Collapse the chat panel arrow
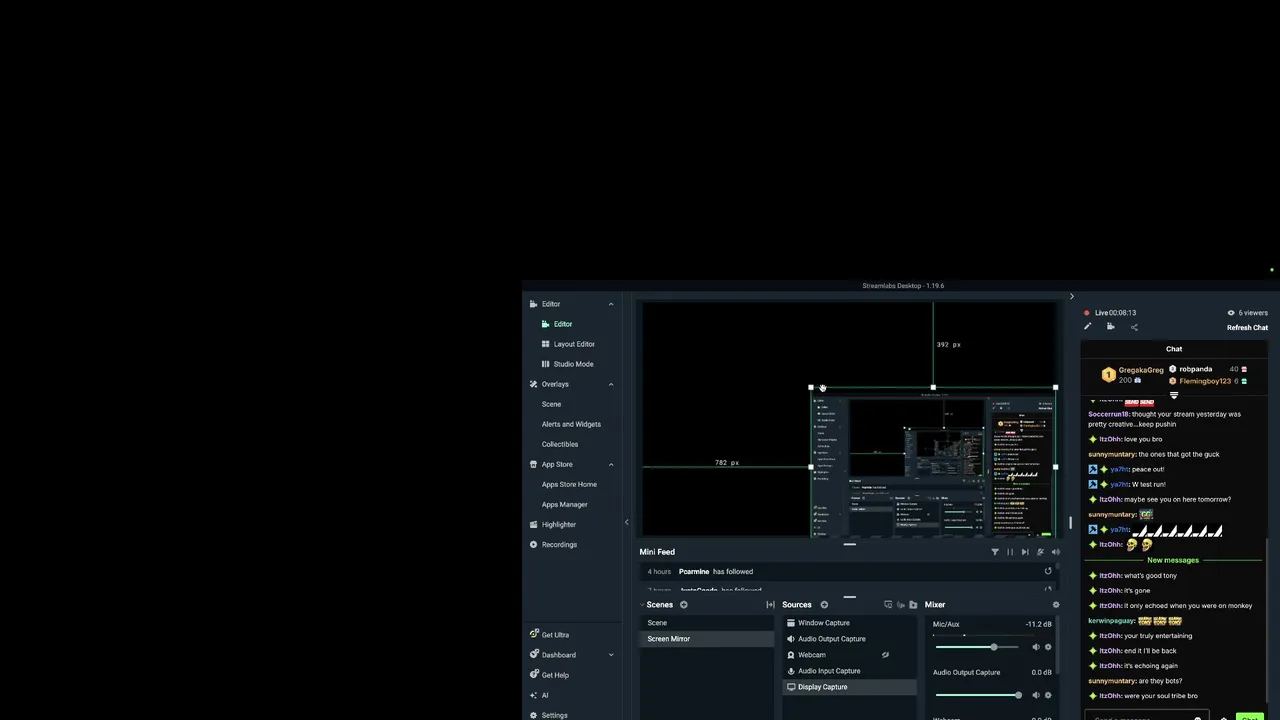 click(x=1071, y=296)
